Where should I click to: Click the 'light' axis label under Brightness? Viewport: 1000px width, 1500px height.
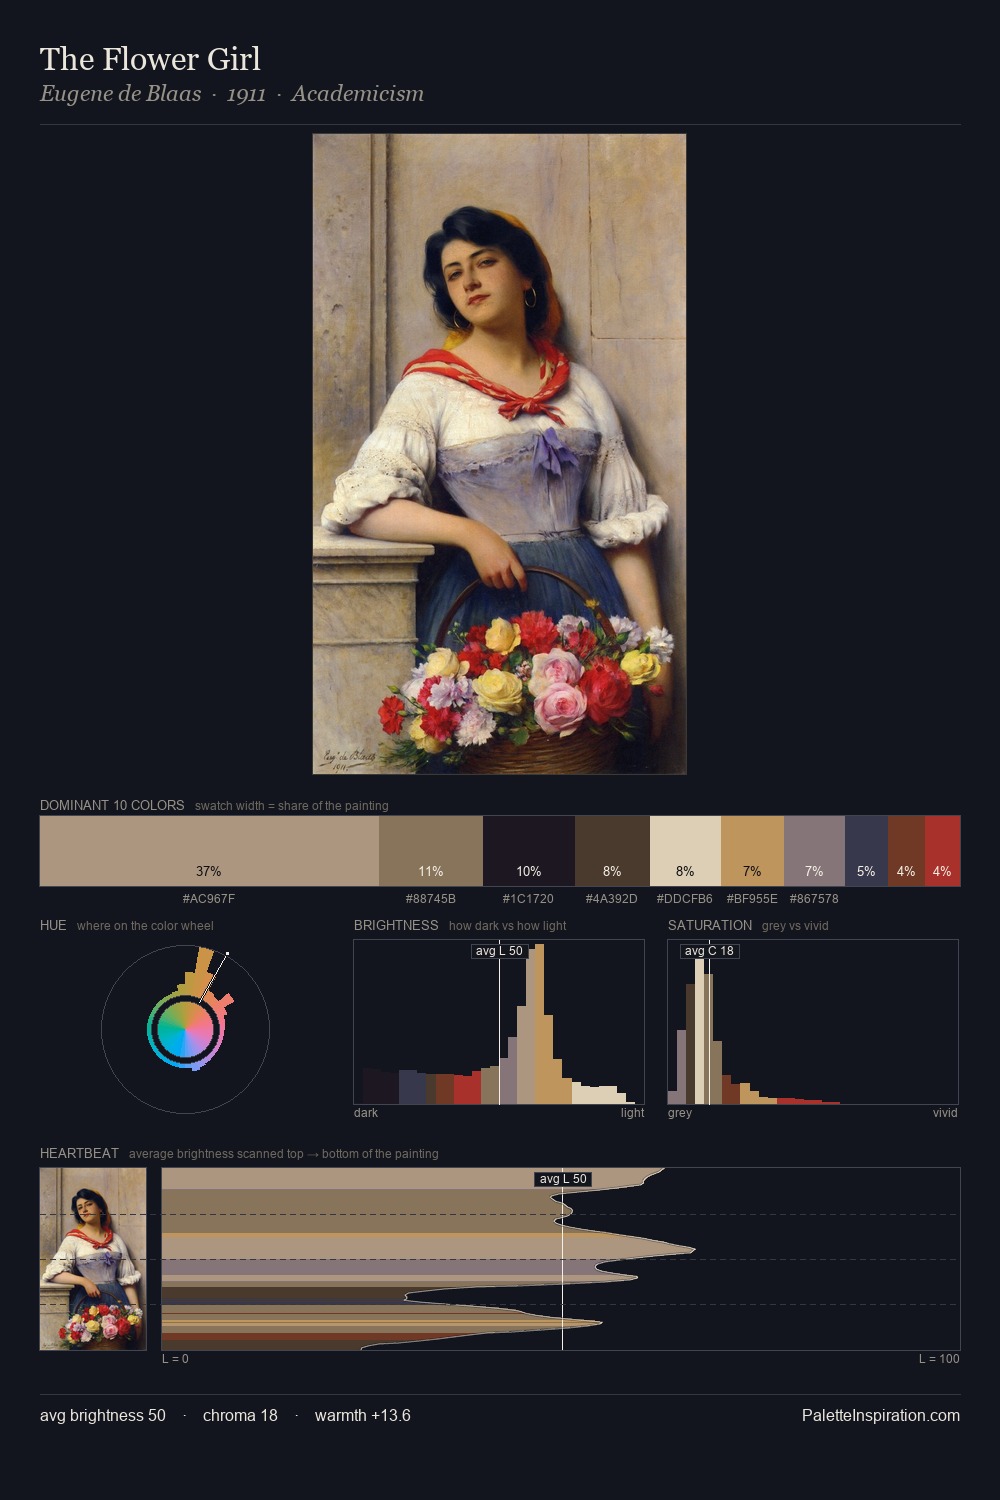(x=632, y=1113)
